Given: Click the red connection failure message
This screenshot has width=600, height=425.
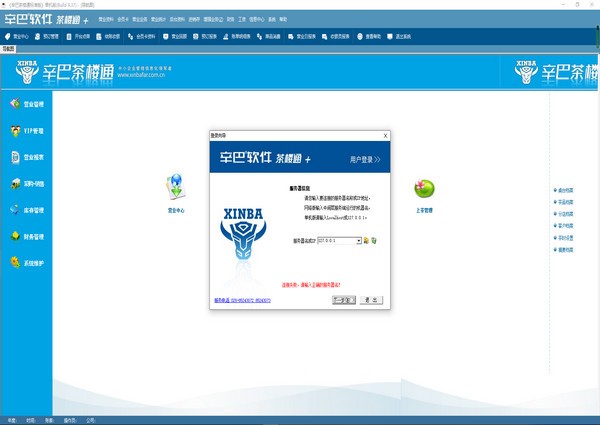Looking at the screenshot, I should 311,285.
